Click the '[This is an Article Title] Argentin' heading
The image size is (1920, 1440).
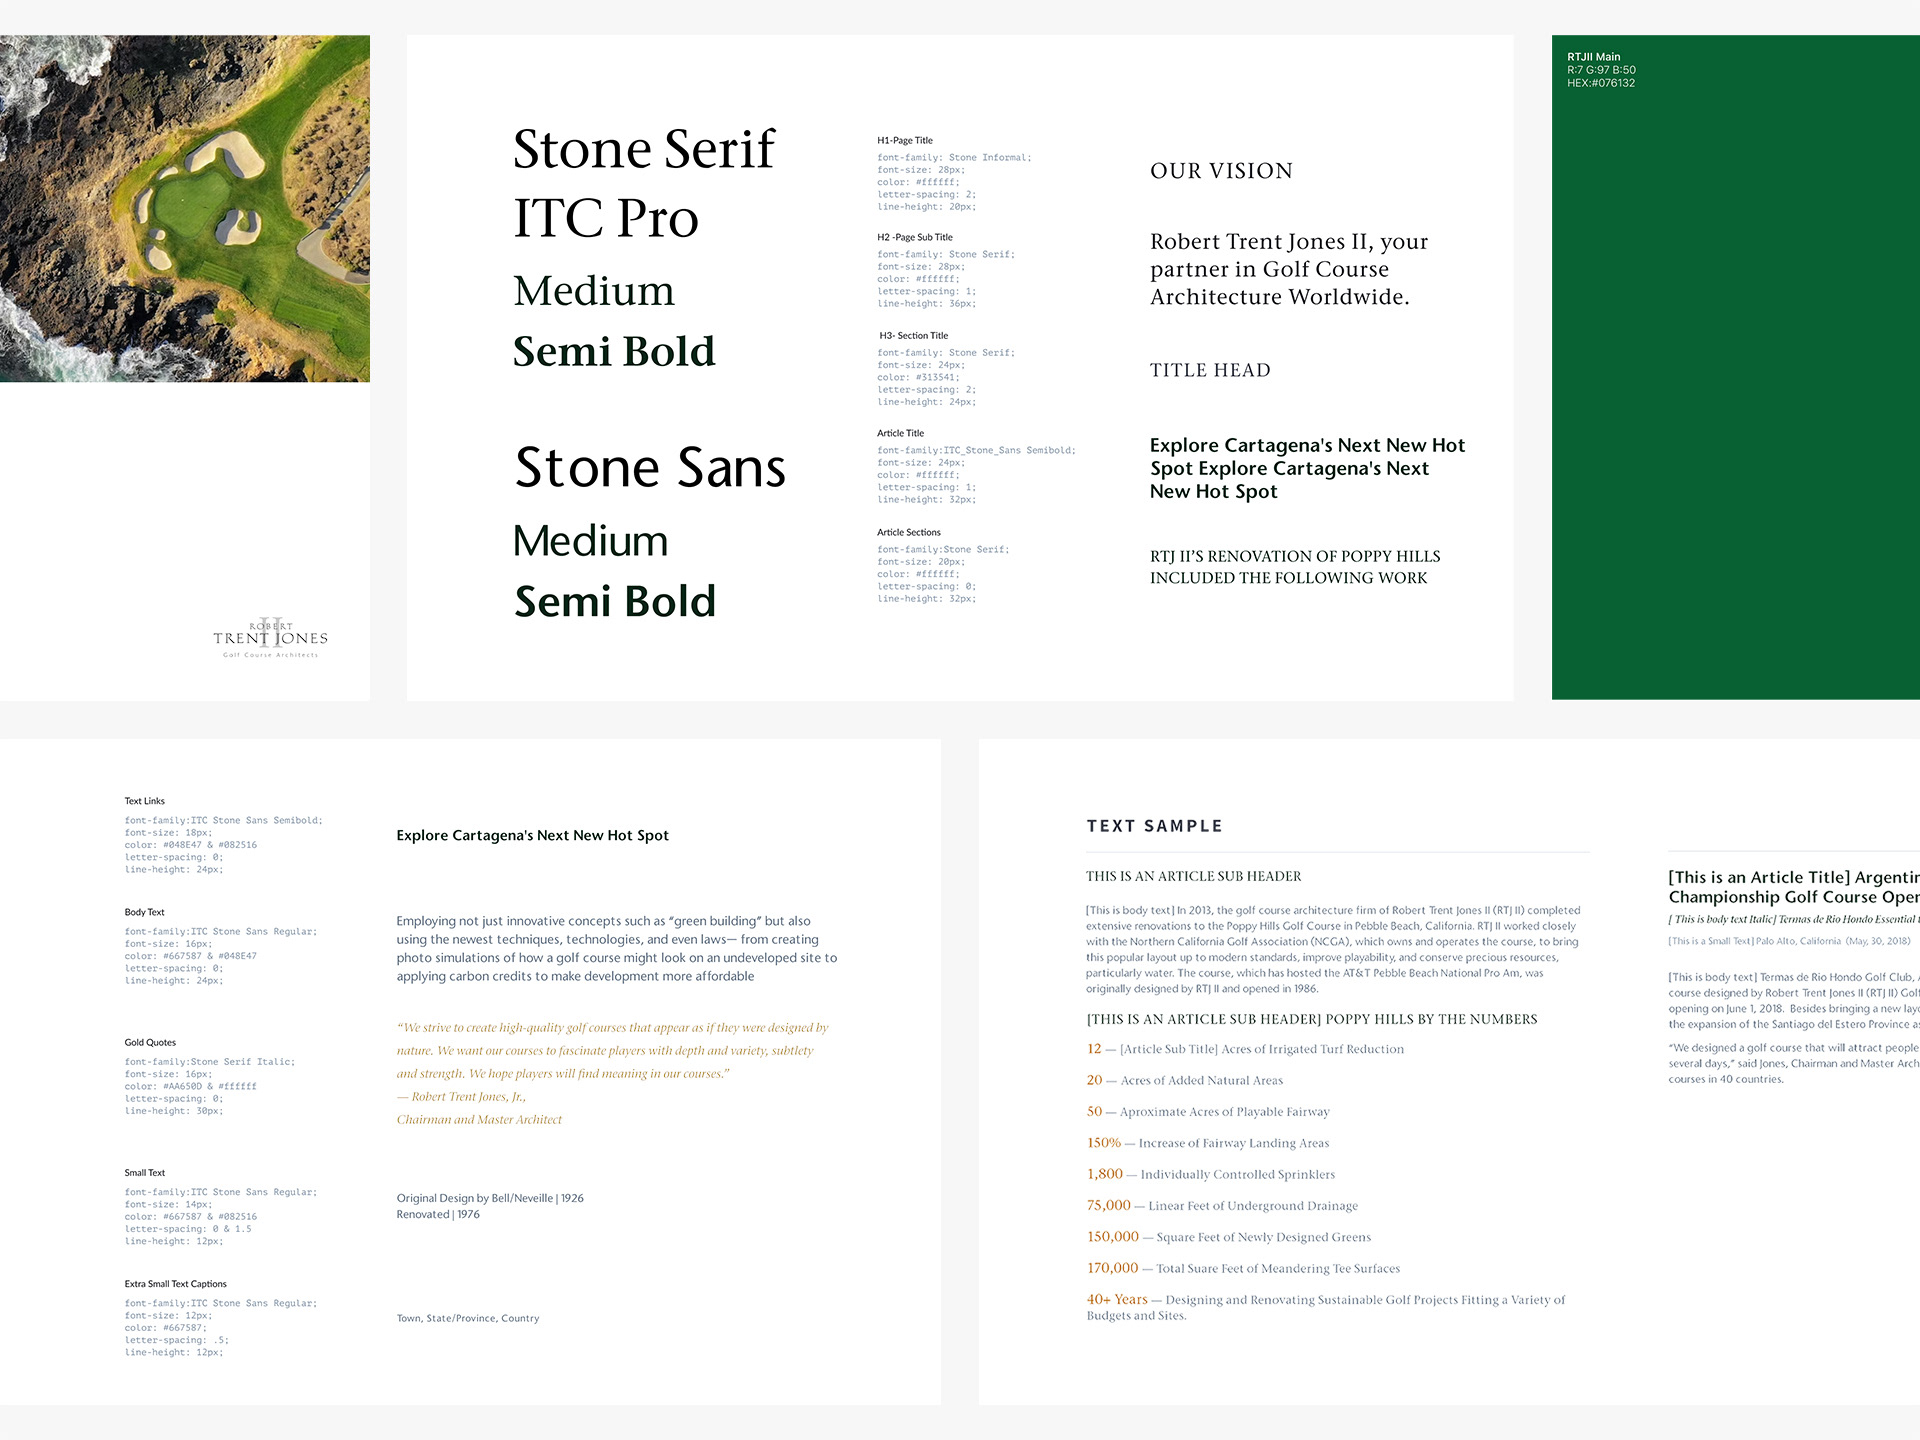coord(1794,887)
